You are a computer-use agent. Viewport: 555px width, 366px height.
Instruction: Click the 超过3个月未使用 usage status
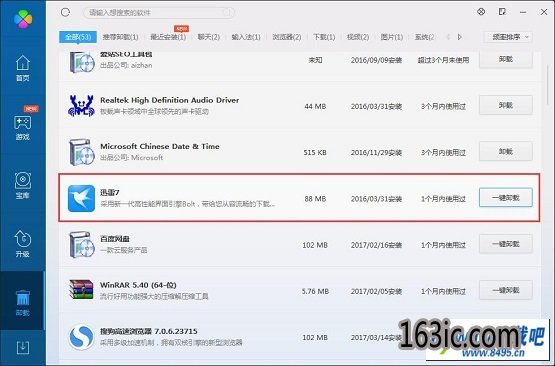pyautogui.click(x=443, y=60)
